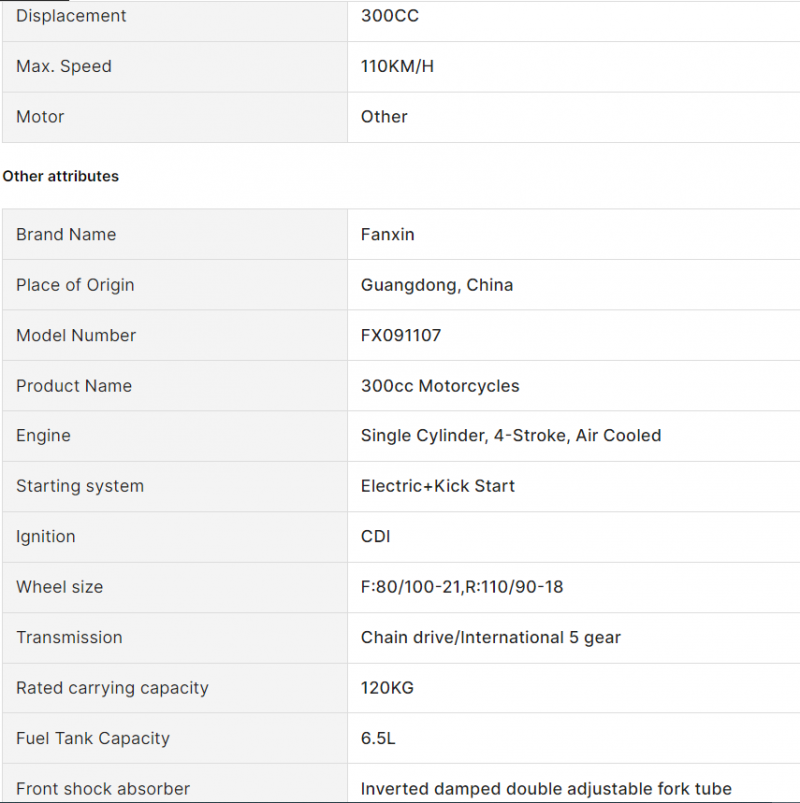Screen dimensions: 800x803
Task: Click the F:80/100-21,R:110/90-18 wheel size
Action: click(x=462, y=587)
